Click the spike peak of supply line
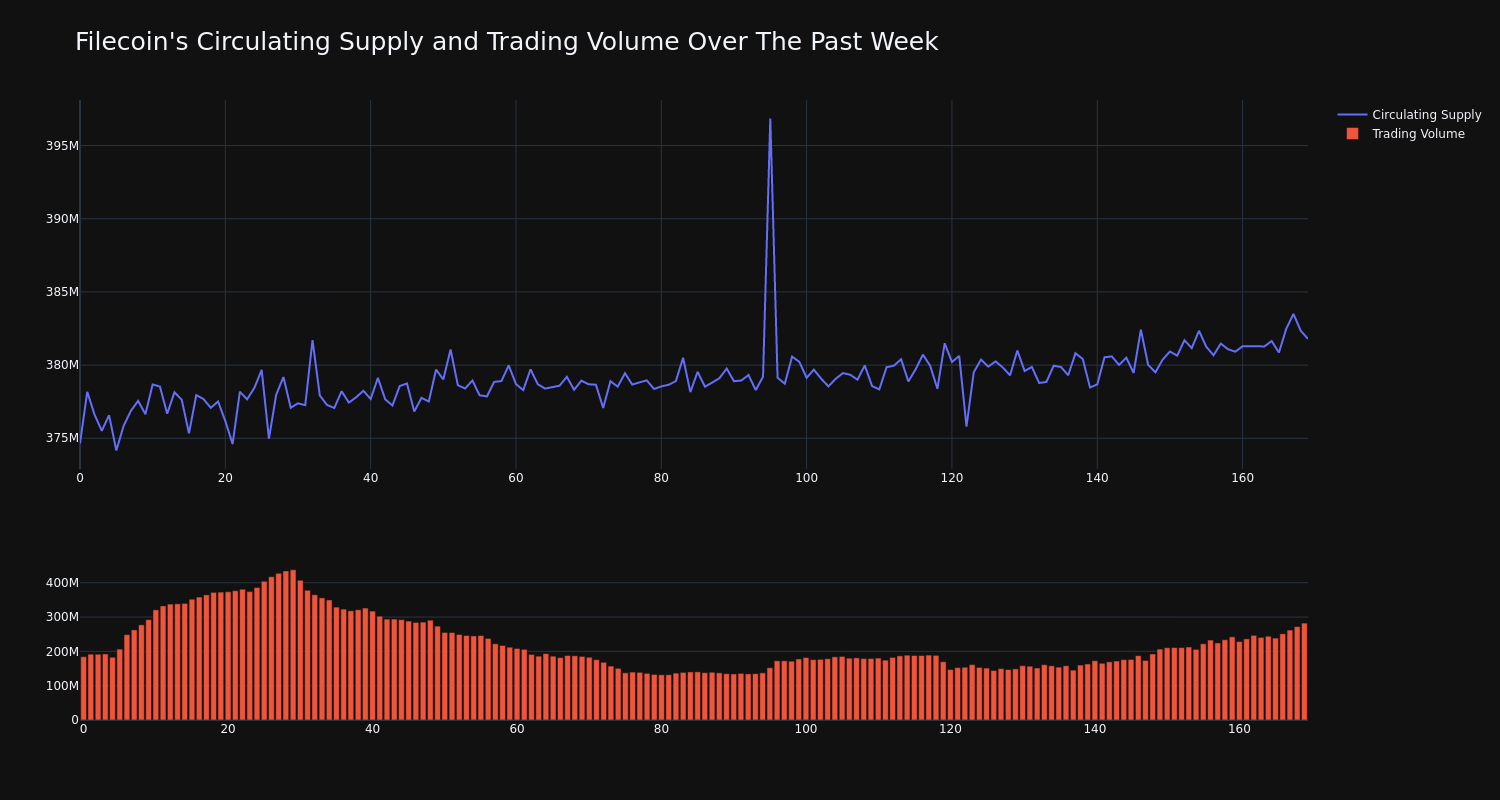The height and width of the screenshot is (800, 1500). [x=770, y=119]
